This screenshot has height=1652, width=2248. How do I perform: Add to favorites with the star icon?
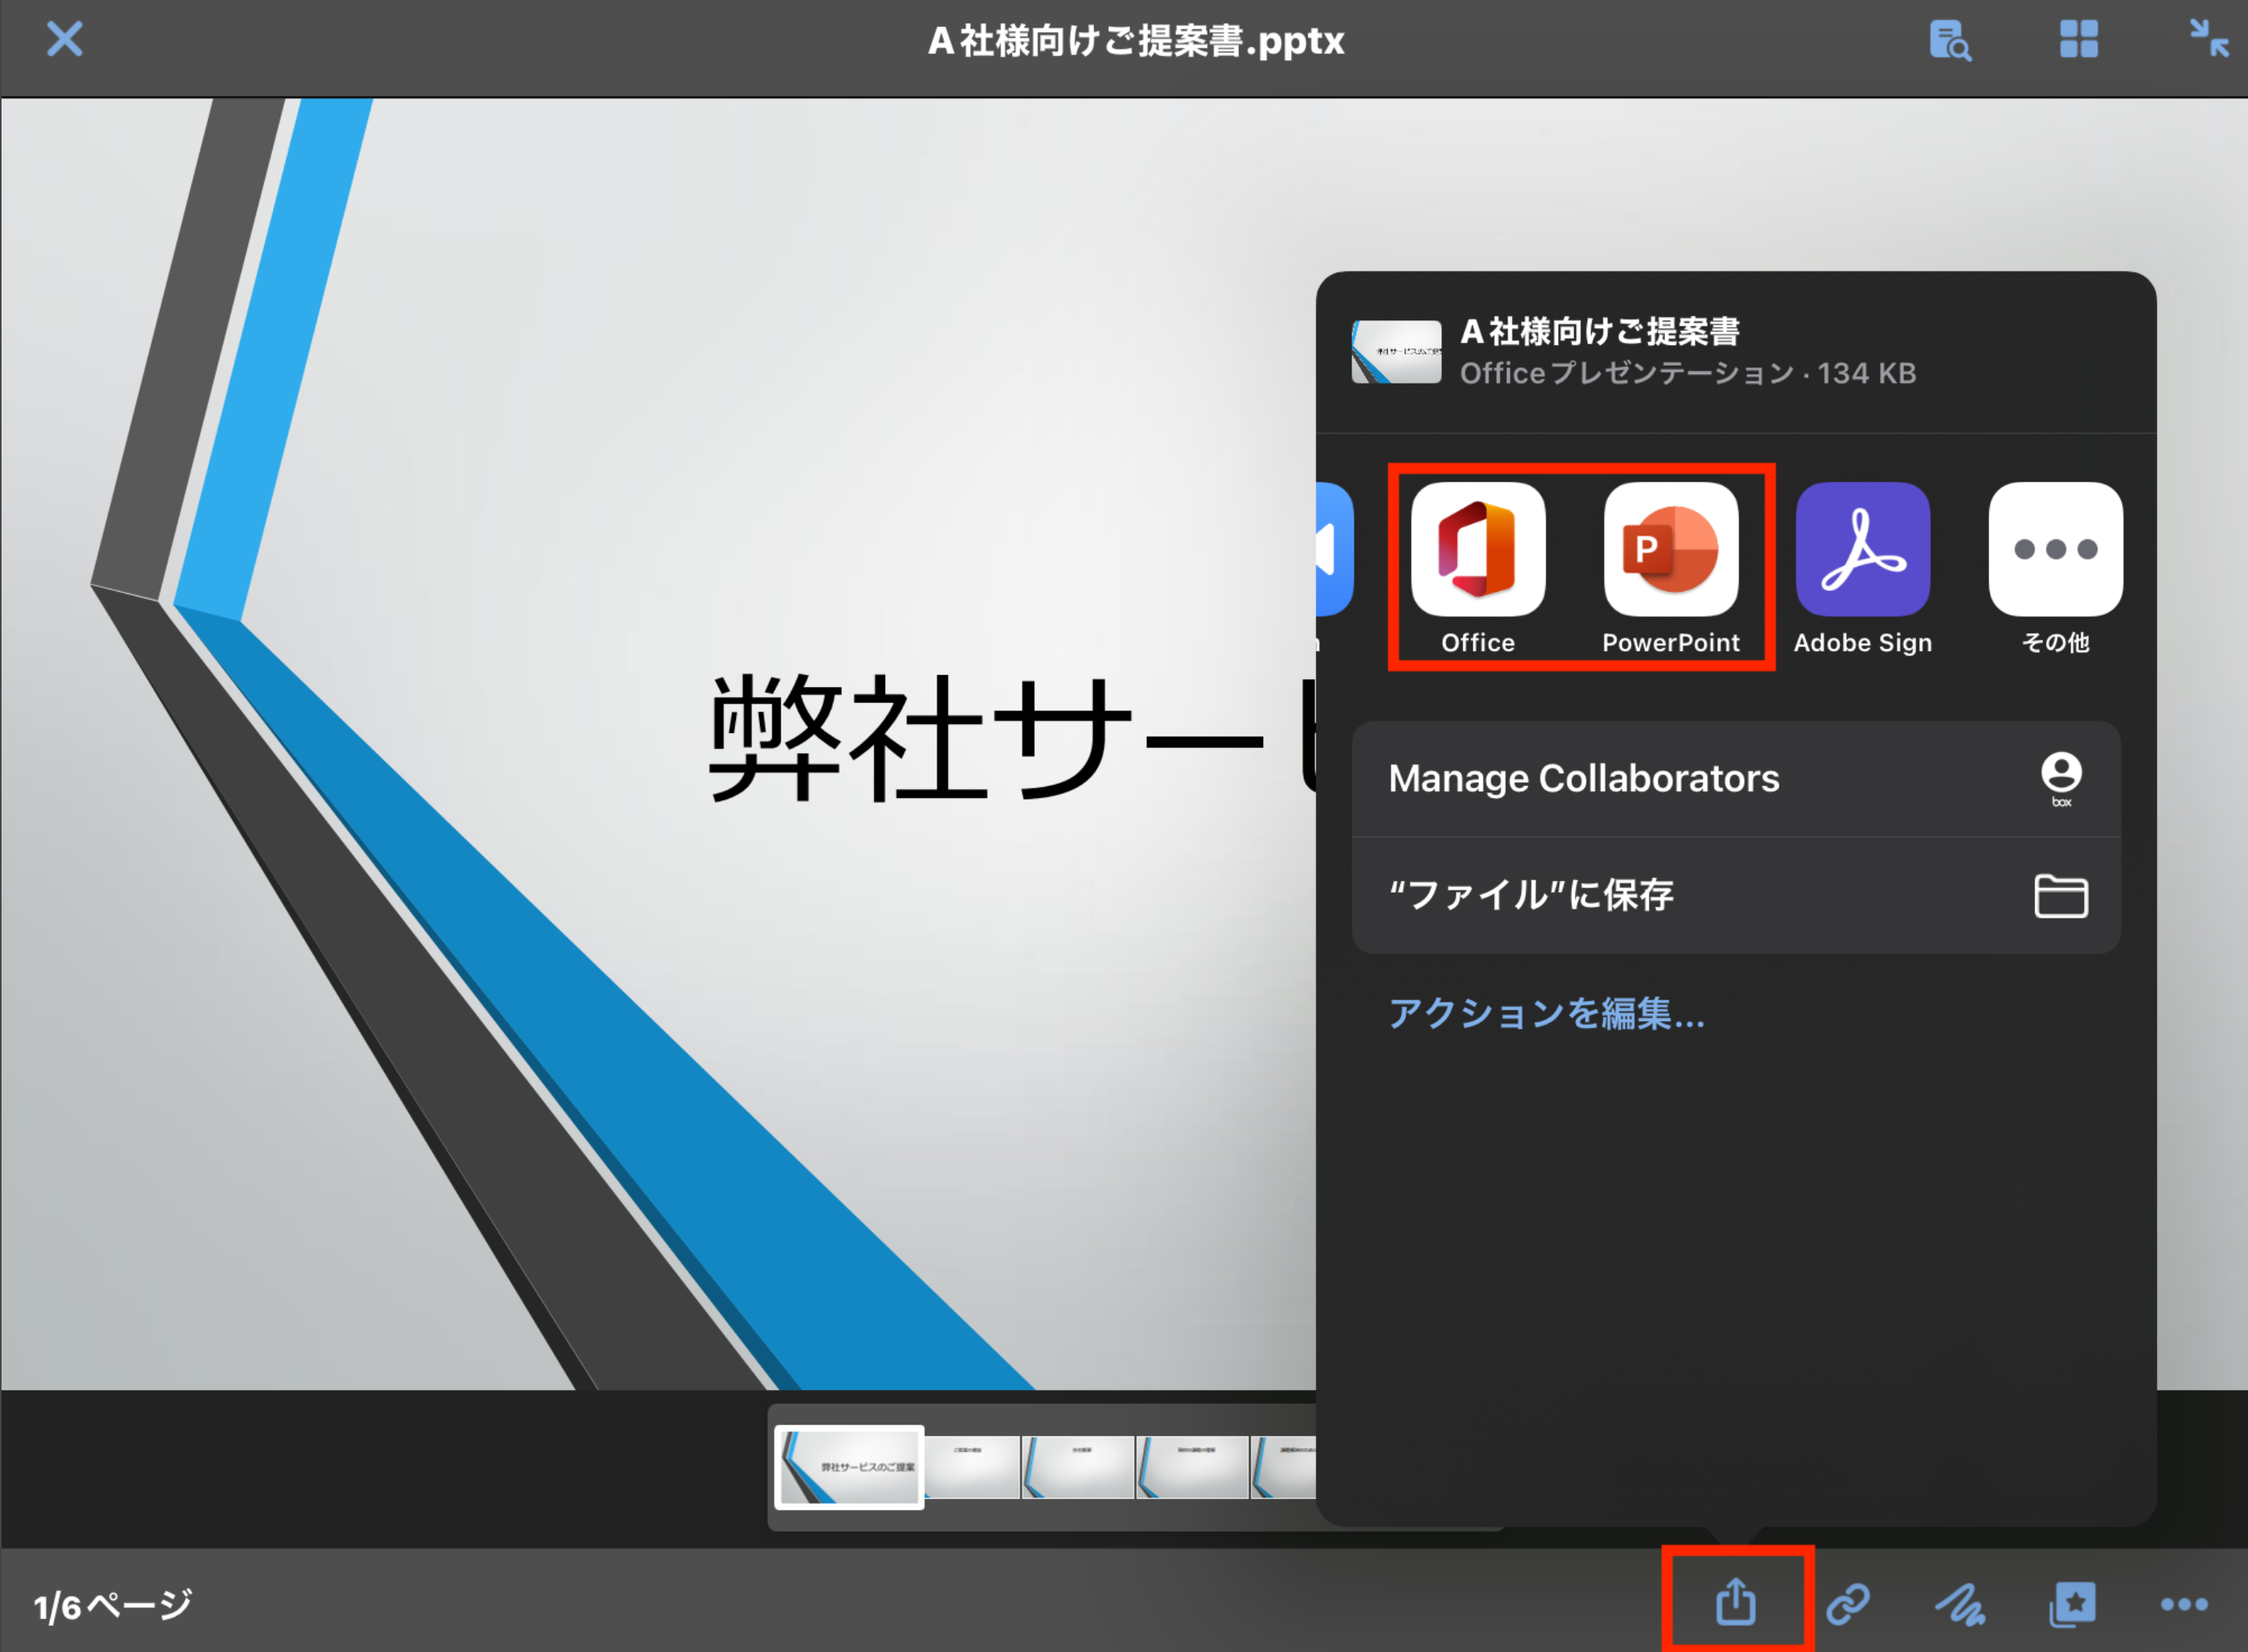(x=2072, y=1604)
